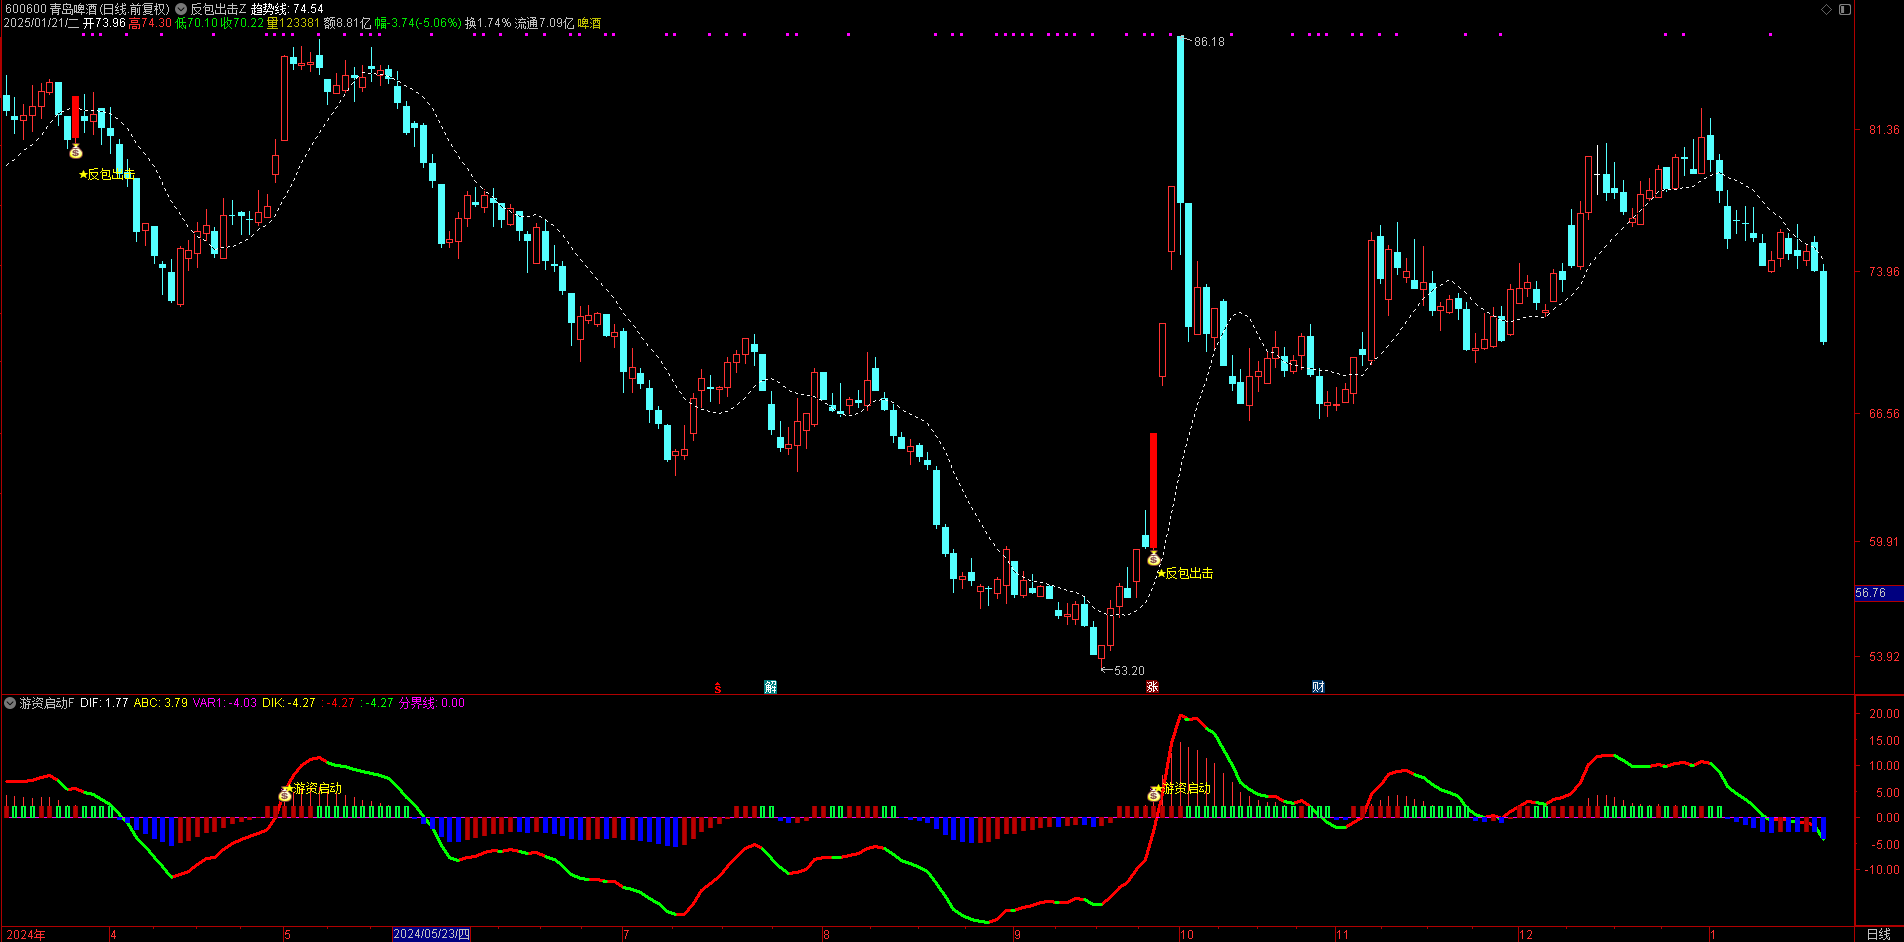Click the tall red signal bar in late September
The width and height of the screenshot is (1904, 942).
pyautogui.click(x=1153, y=490)
